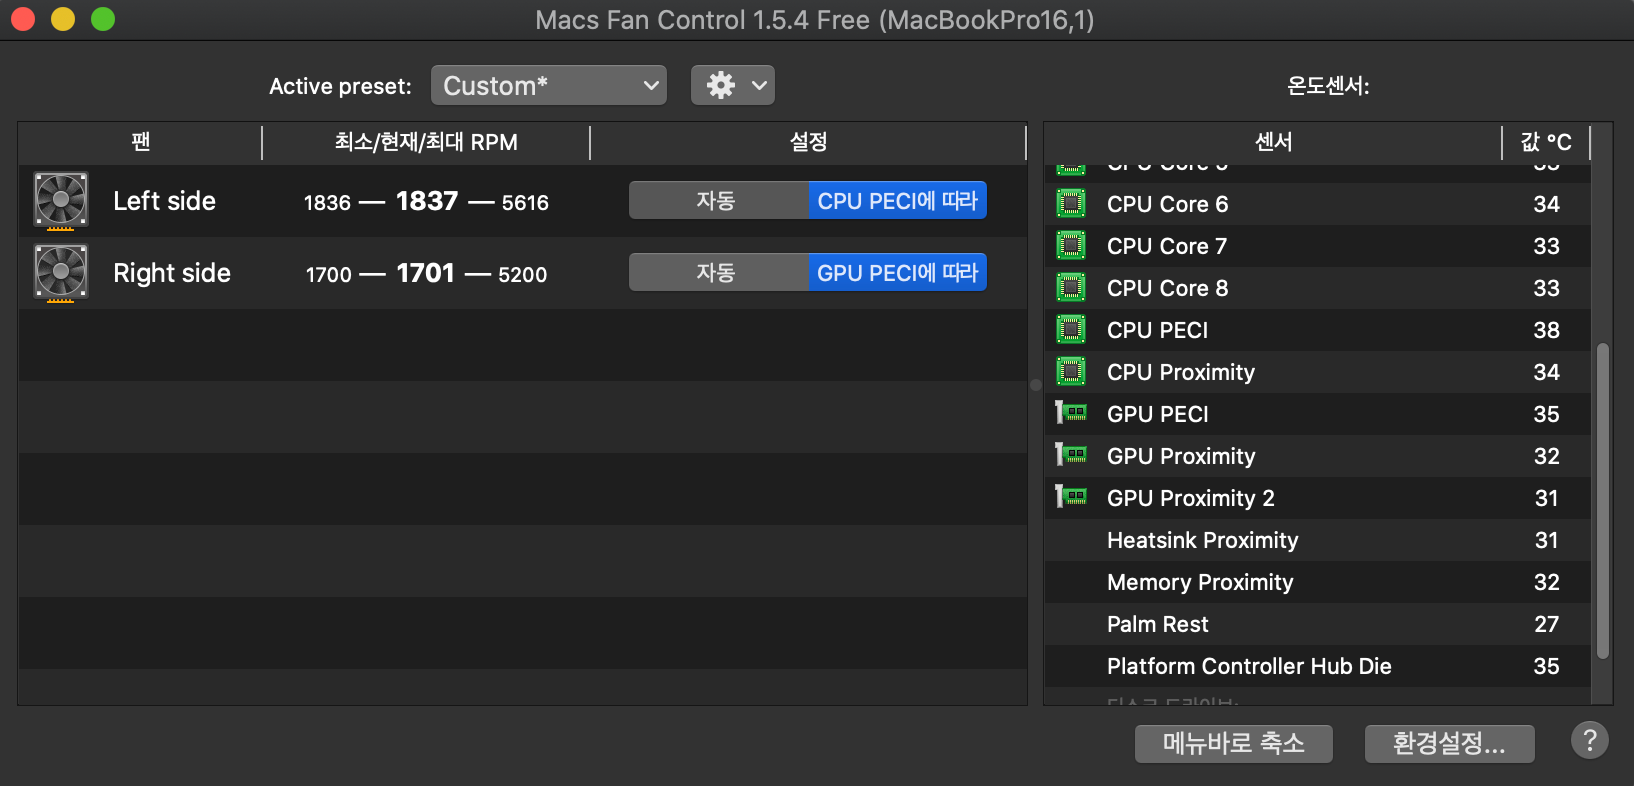Set Right side fan to 자동 mode

pos(718,272)
